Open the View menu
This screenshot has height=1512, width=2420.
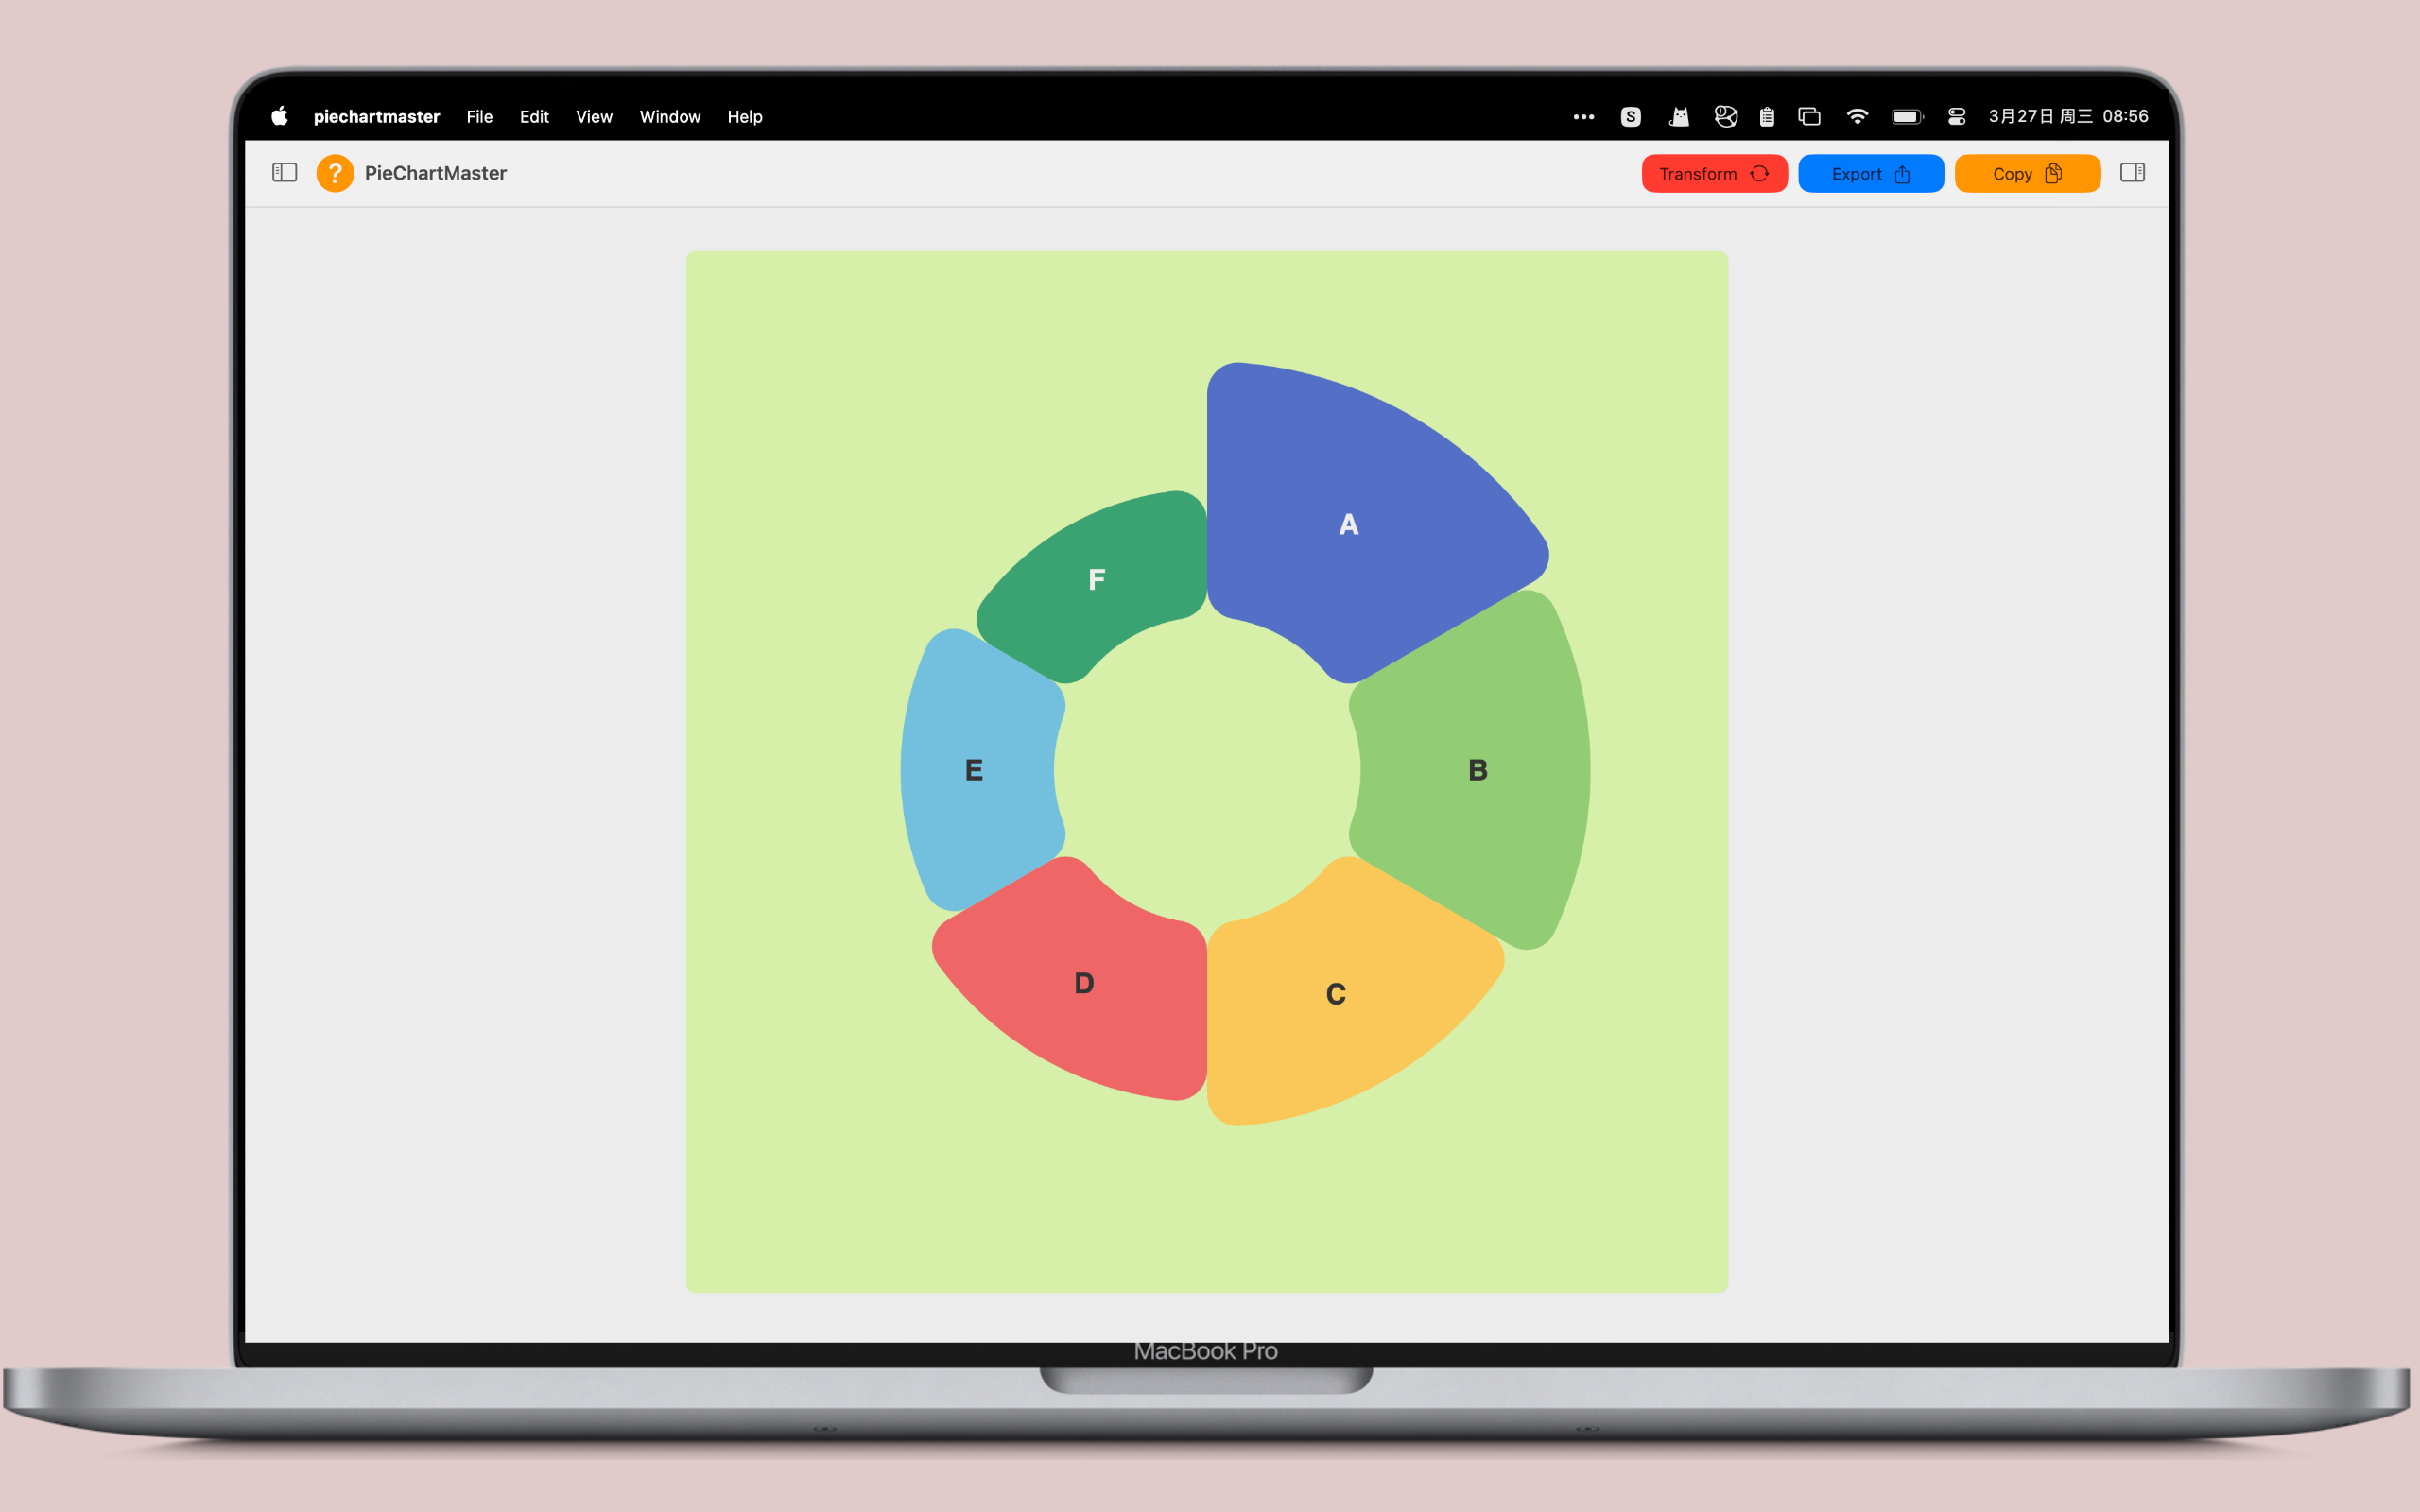[594, 117]
